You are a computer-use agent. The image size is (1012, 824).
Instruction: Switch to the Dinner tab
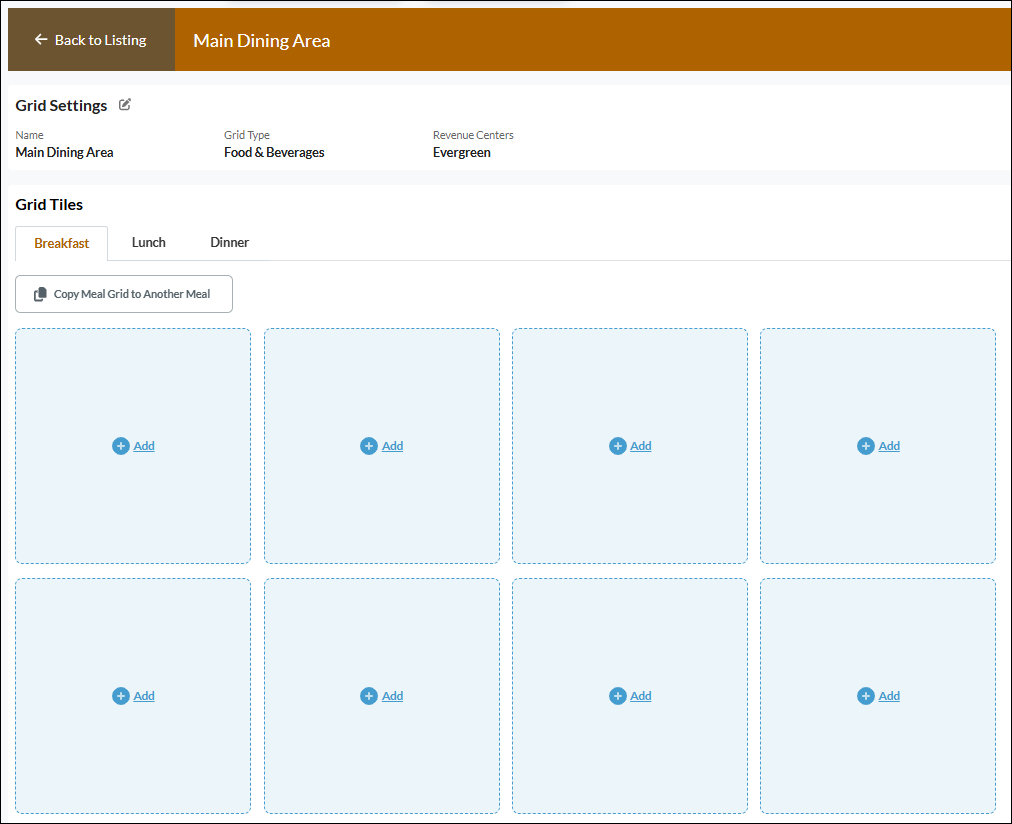pyautogui.click(x=229, y=243)
